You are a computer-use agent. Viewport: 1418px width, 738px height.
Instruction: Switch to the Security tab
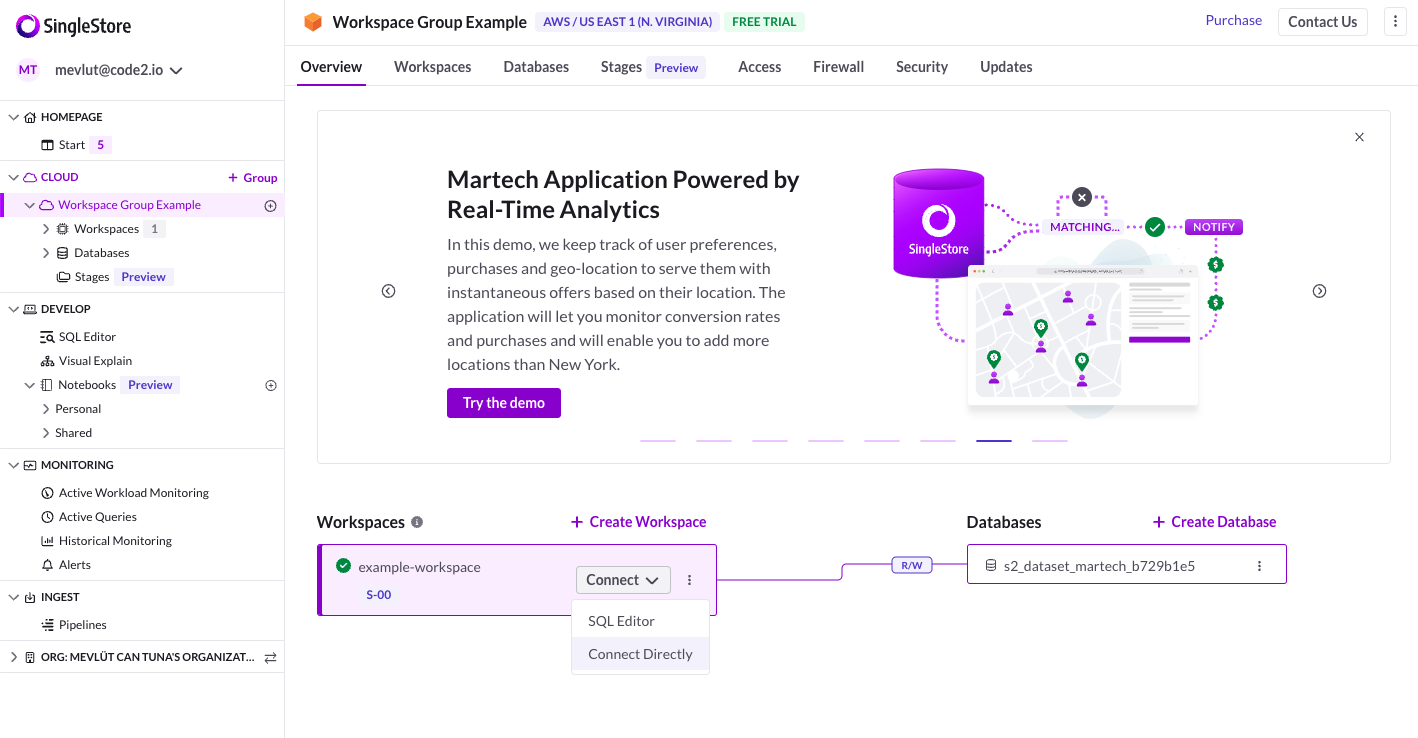pyautogui.click(x=921, y=67)
